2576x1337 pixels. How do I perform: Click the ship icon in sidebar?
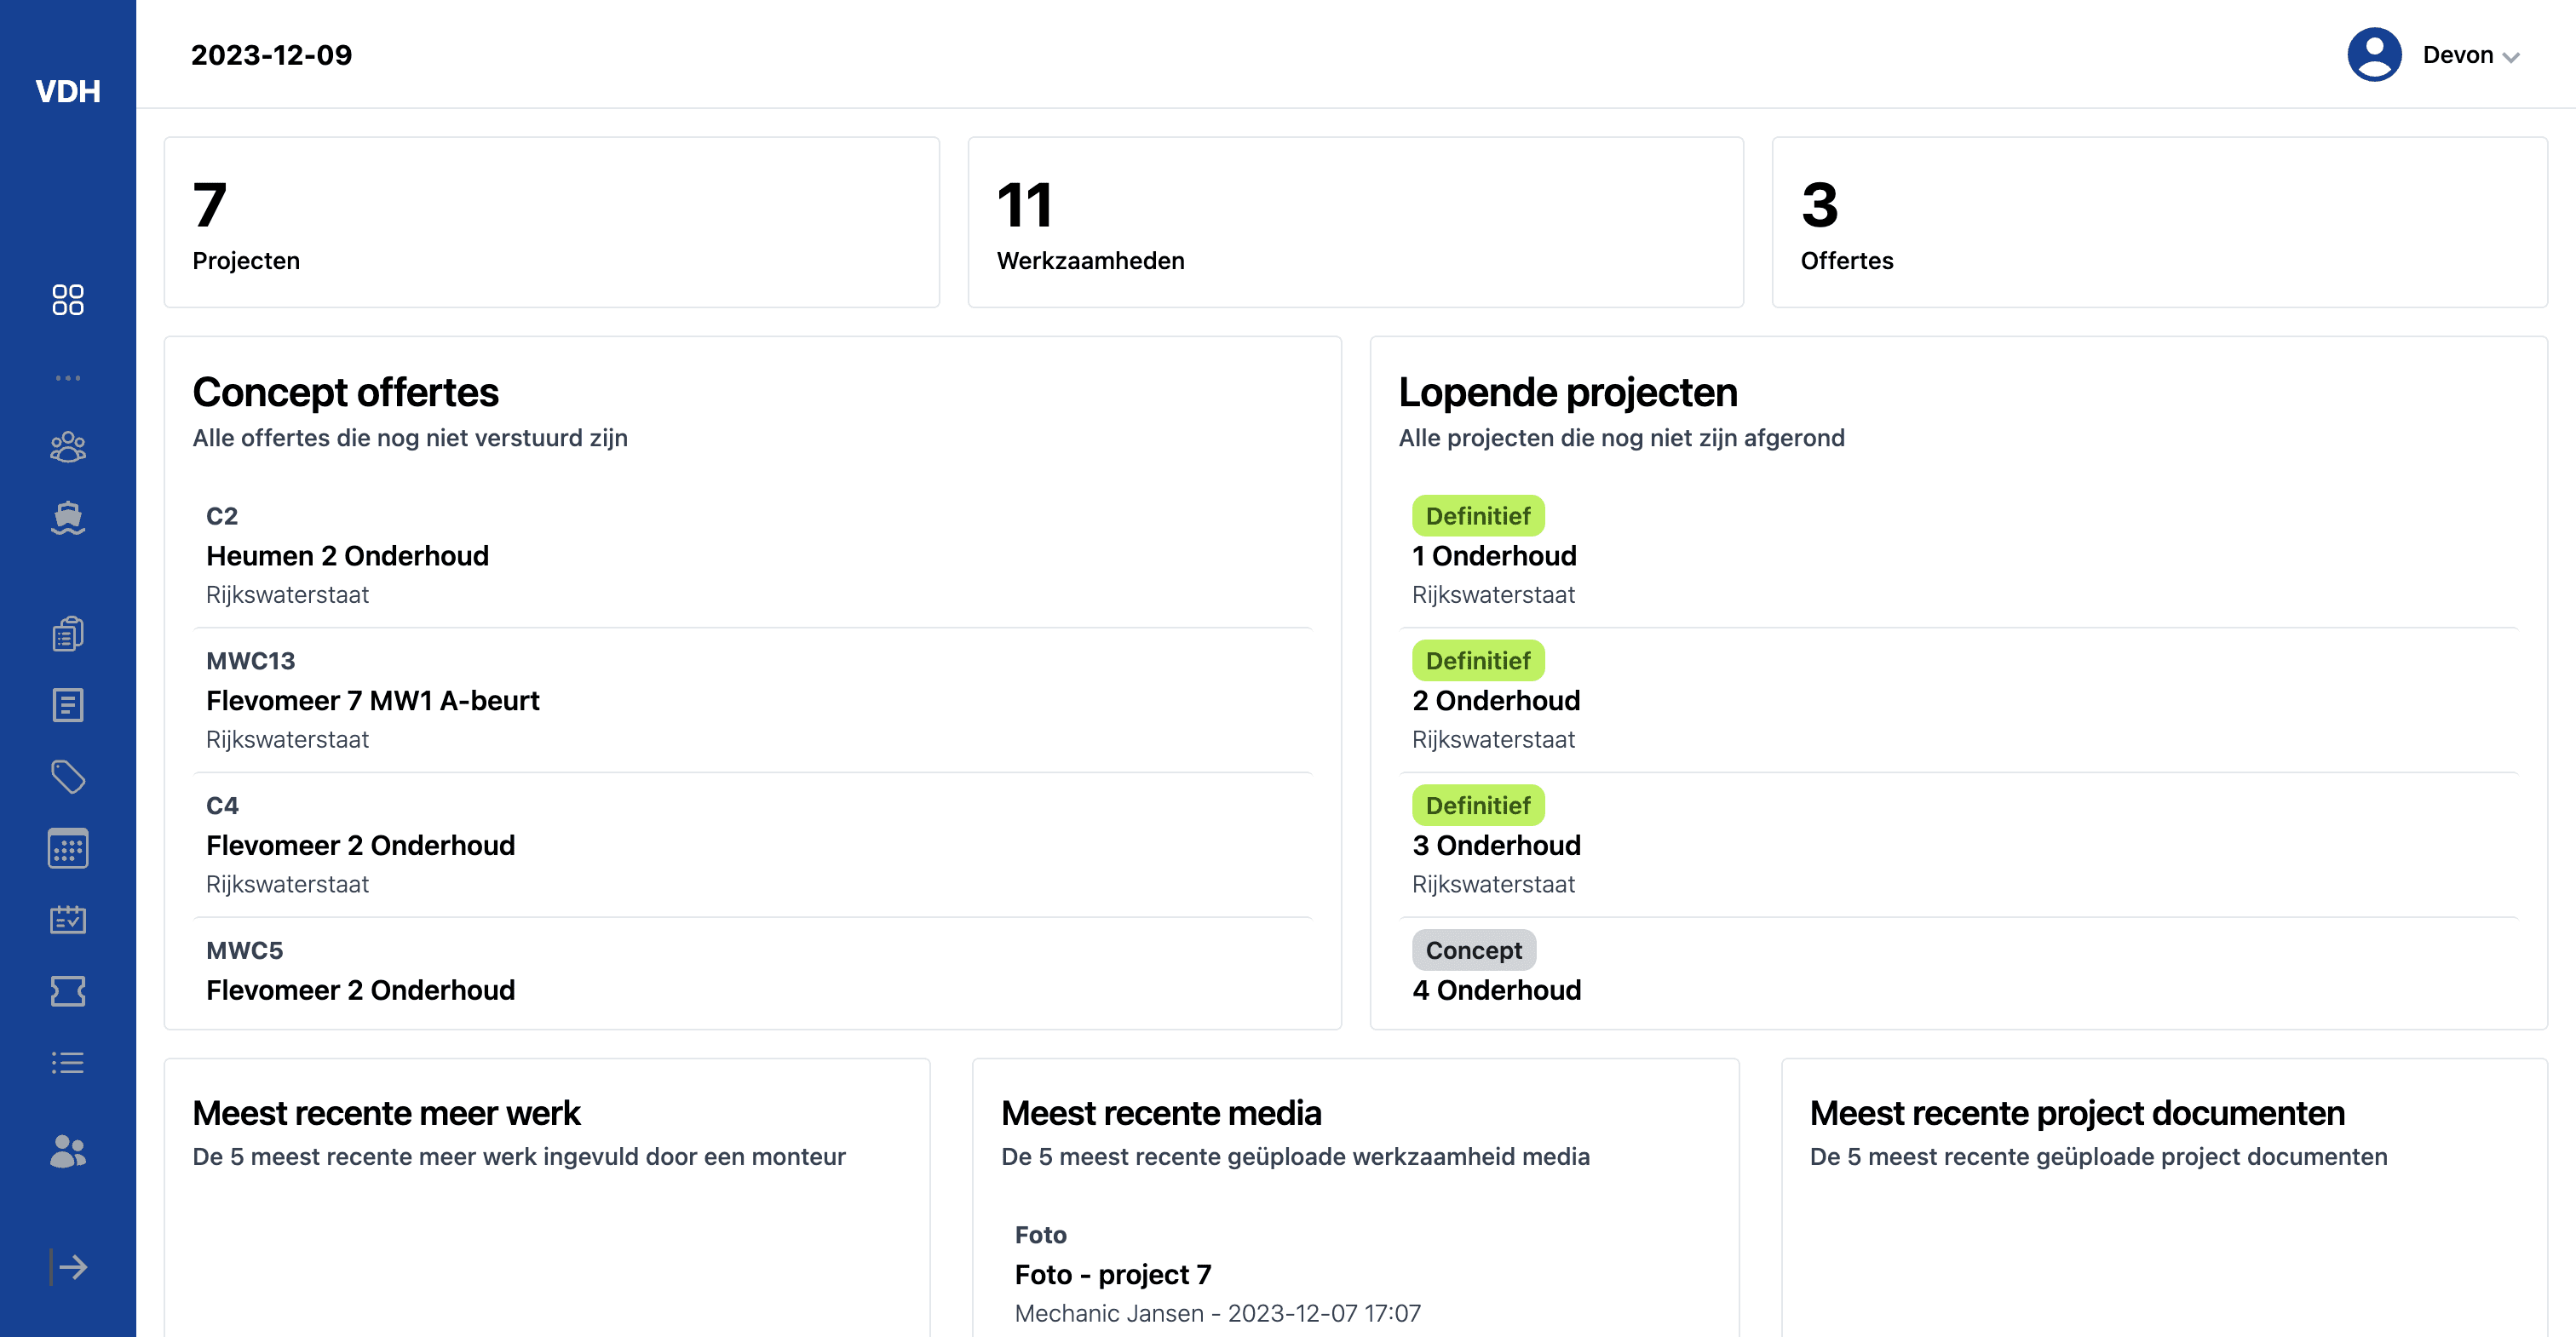68,518
